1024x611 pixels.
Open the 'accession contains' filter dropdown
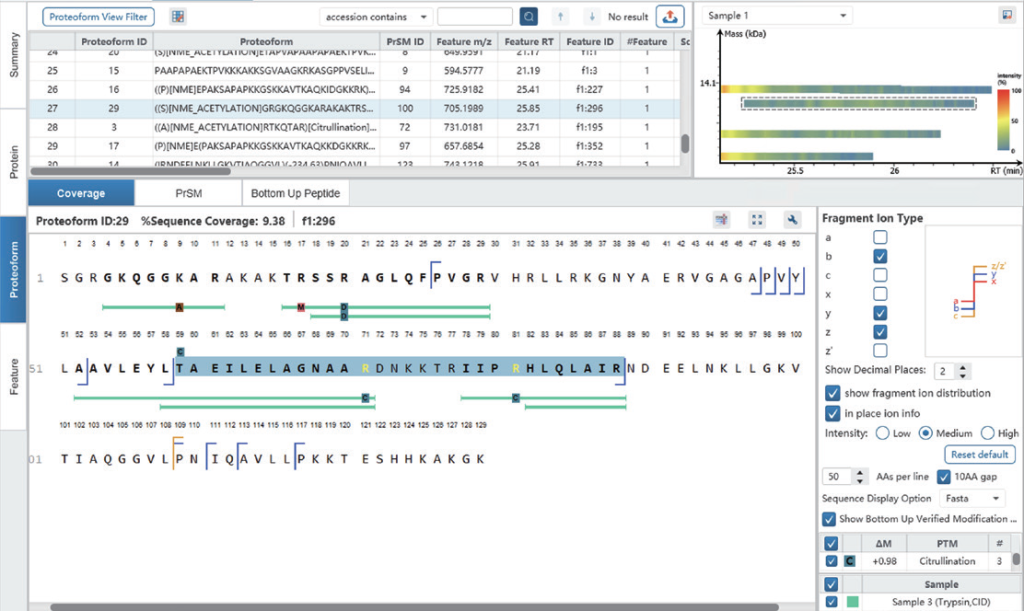click(376, 17)
